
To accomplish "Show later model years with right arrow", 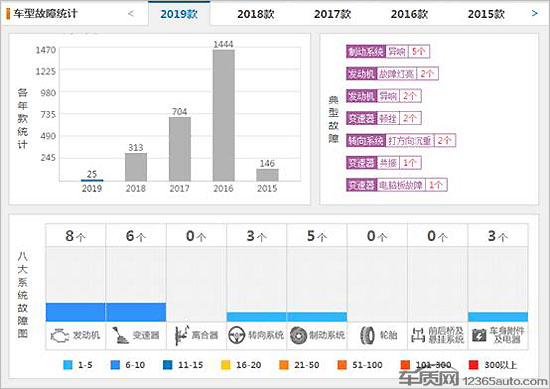I will point(534,14).
